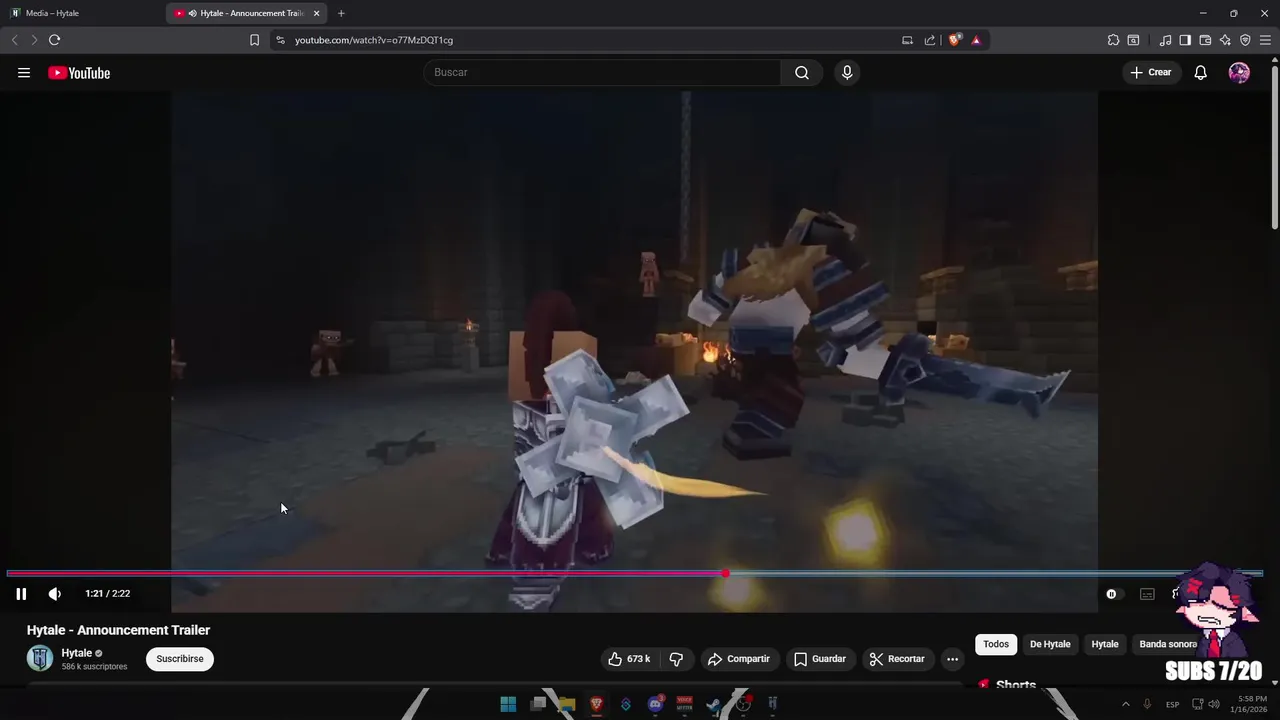
Task: Close the Hytale Announcement Trailer tab
Action: pyautogui.click(x=317, y=13)
